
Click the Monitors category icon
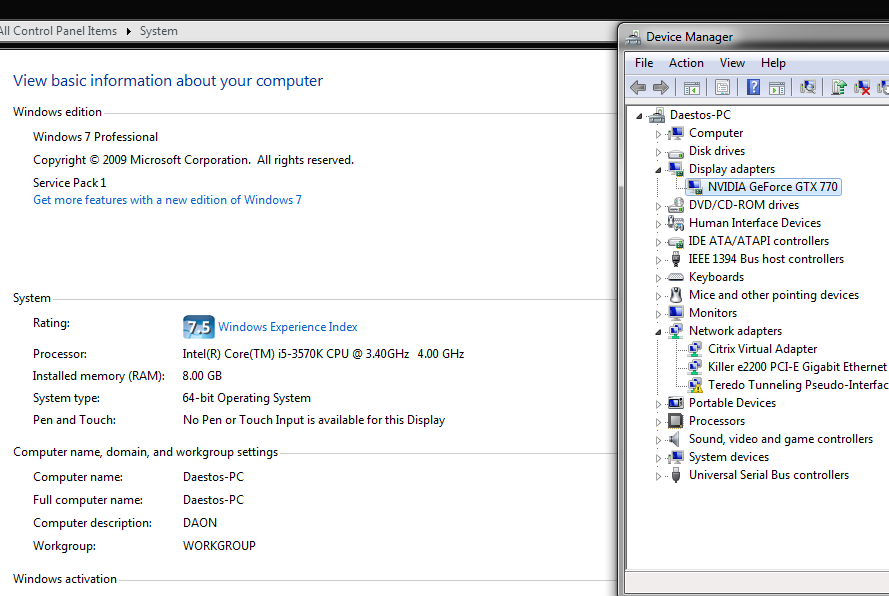click(x=675, y=313)
